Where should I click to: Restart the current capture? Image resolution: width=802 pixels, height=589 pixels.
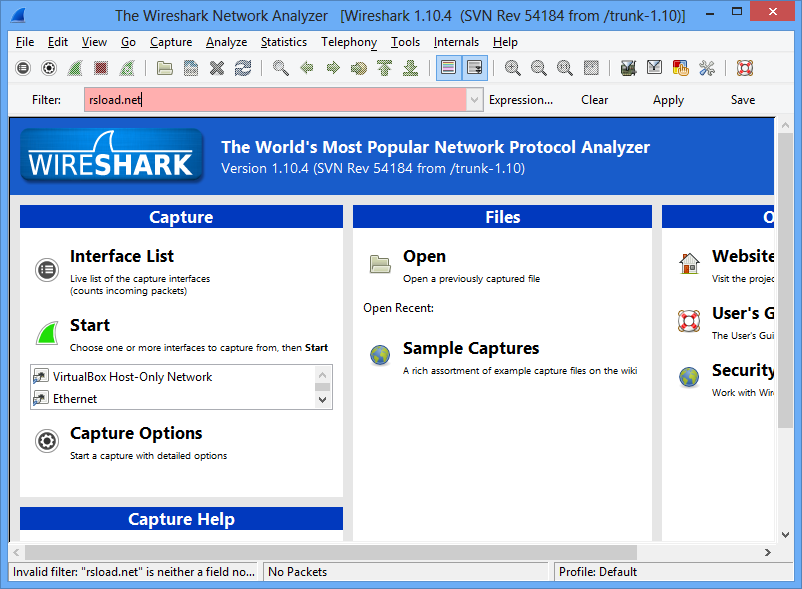coord(126,68)
